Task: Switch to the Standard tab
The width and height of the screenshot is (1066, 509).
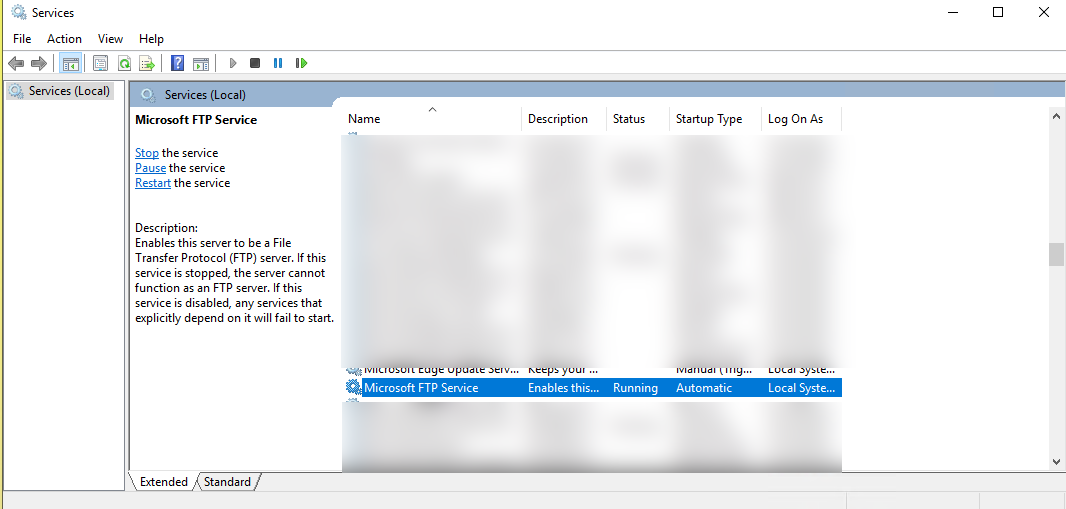Action: [227, 482]
